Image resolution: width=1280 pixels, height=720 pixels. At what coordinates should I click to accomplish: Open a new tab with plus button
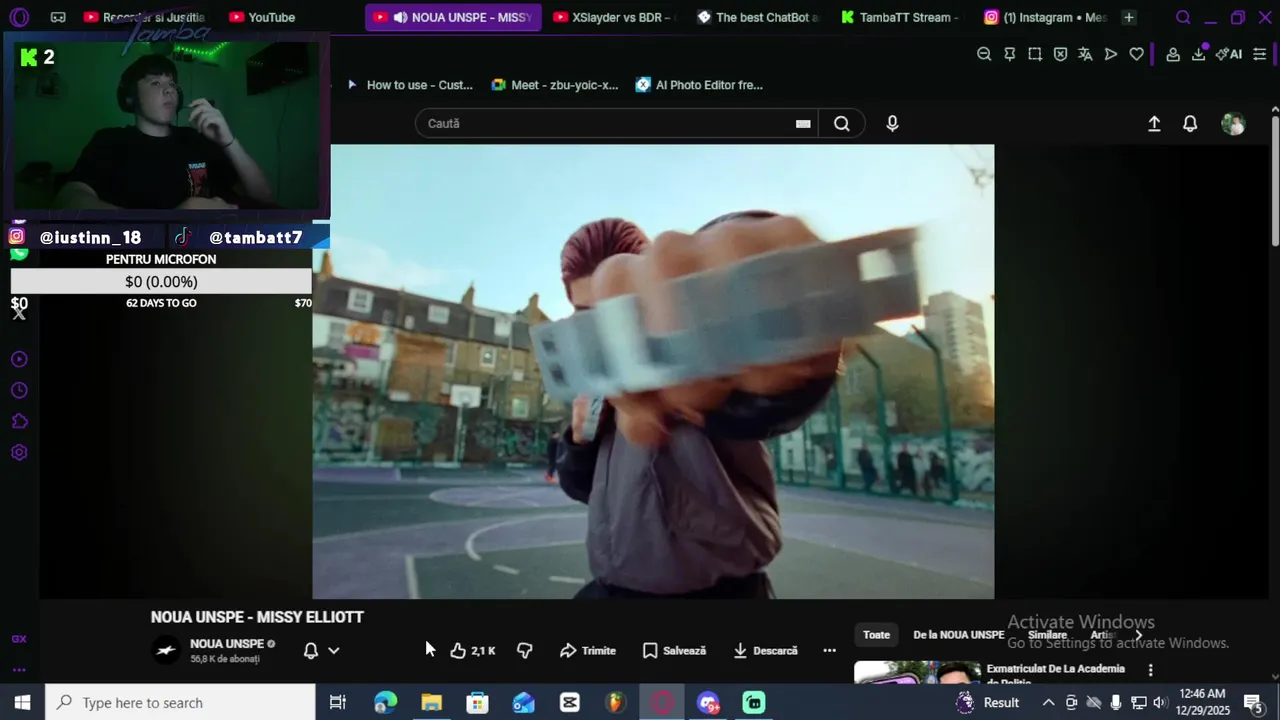tap(1129, 17)
